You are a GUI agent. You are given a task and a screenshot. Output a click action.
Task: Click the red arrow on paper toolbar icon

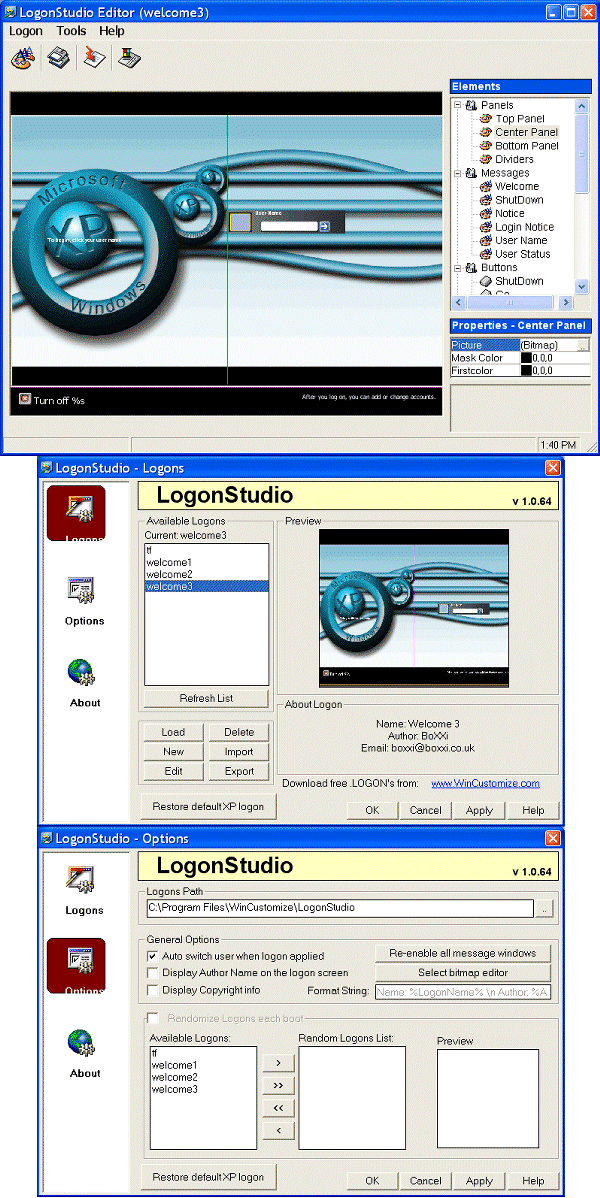tap(93, 58)
